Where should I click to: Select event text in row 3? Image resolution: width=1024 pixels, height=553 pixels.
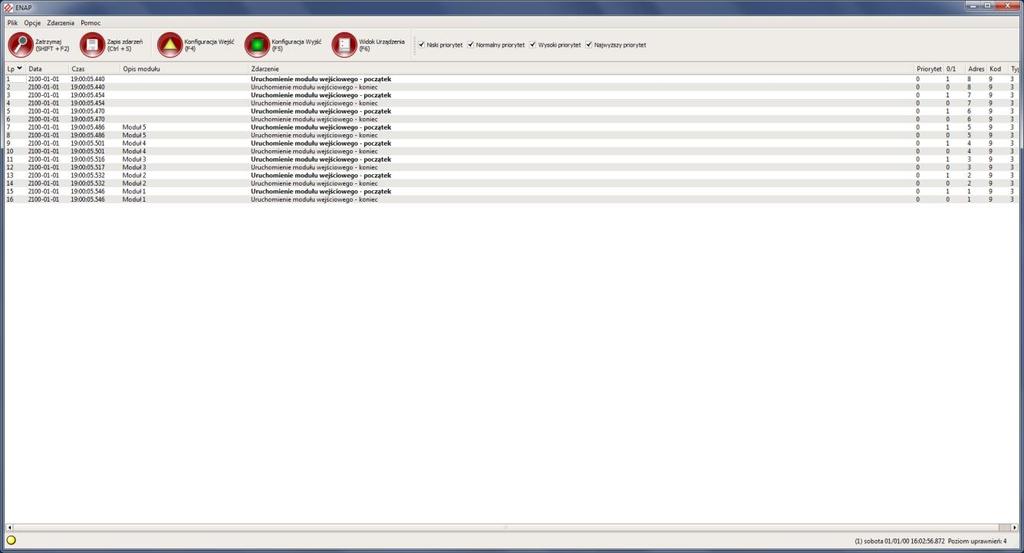tap(321, 95)
